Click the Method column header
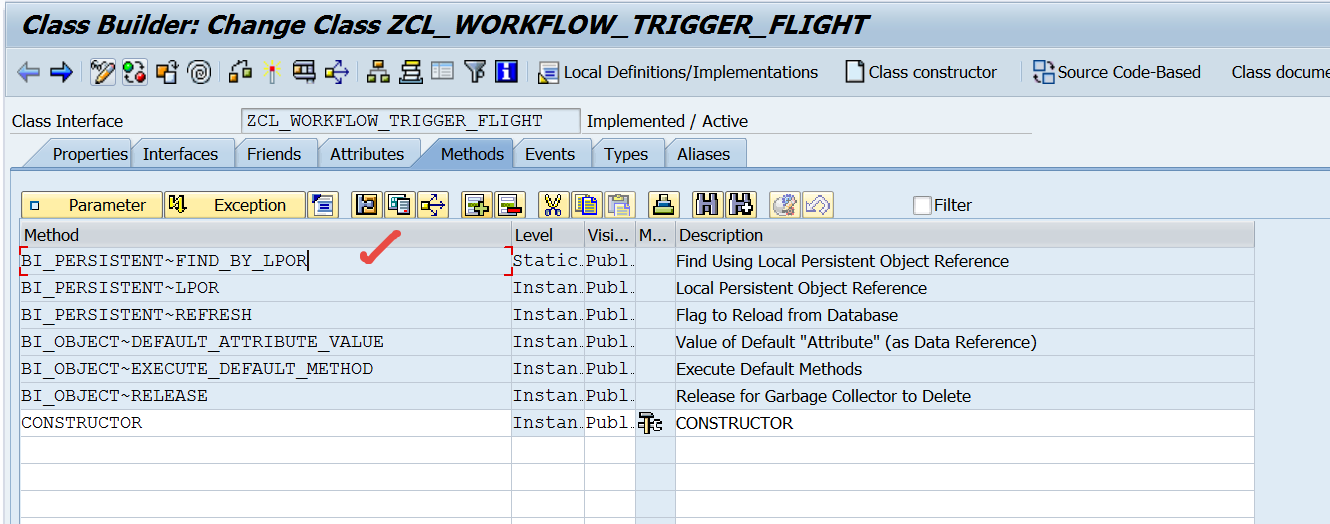The height and width of the screenshot is (524, 1330). (x=265, y=235)
